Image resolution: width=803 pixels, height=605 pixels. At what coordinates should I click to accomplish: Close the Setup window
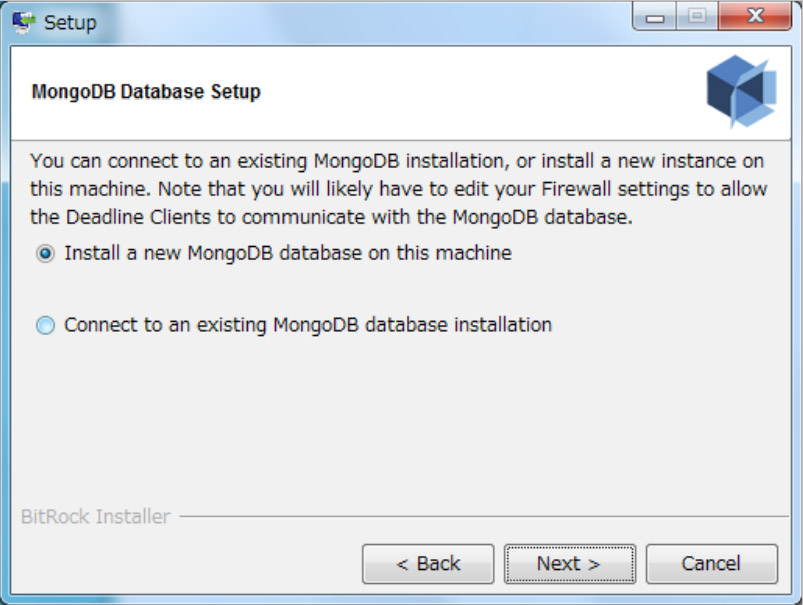pyautogui.click(x=755, y=17)
